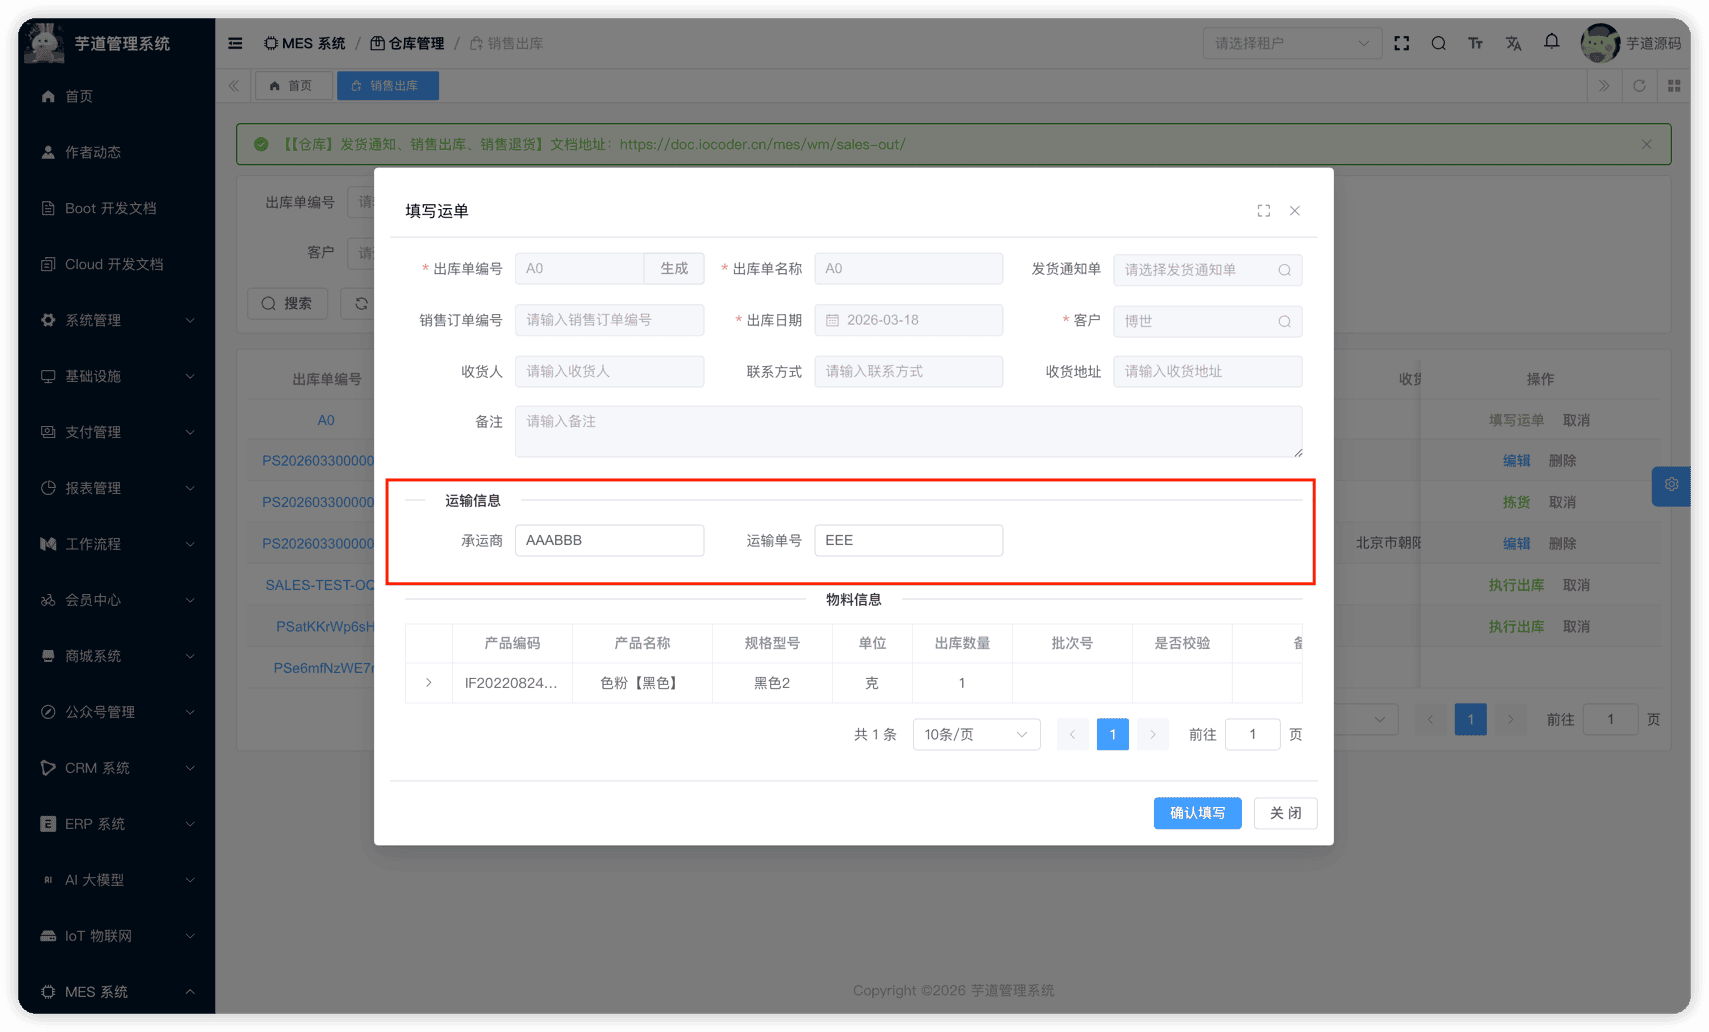This screenshot has width=1709, height=1032.
Task: Collapse sidebar with the hamburger icon
Action: point(235,43)
